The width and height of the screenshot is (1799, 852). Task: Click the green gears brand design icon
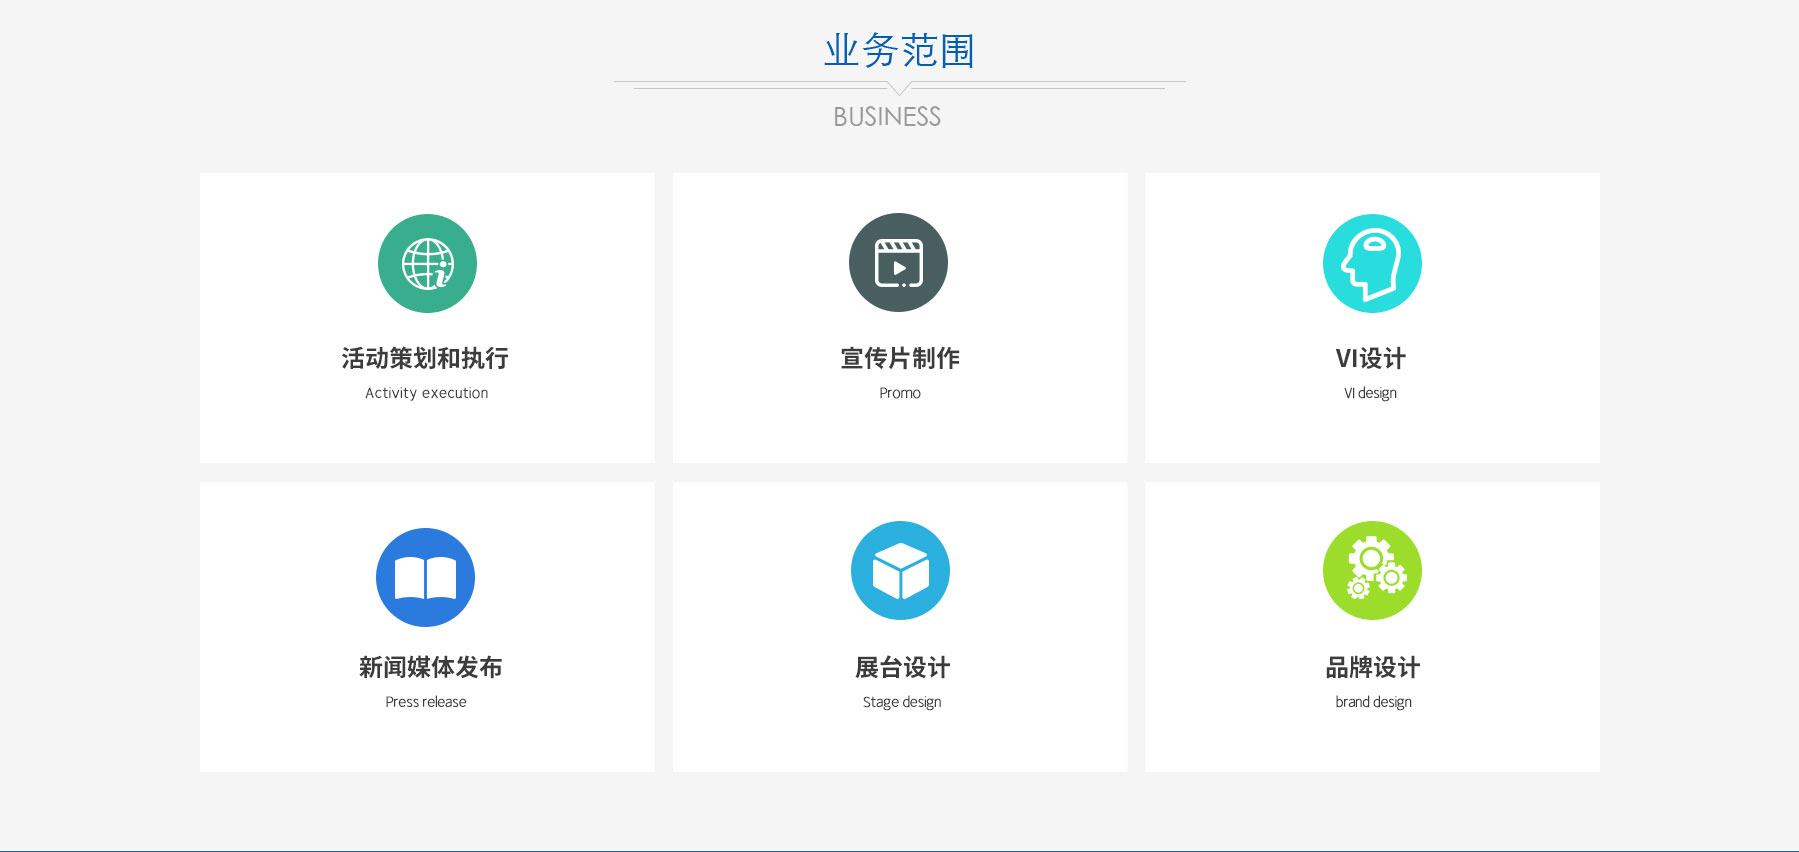click(x=1372, y=570)
